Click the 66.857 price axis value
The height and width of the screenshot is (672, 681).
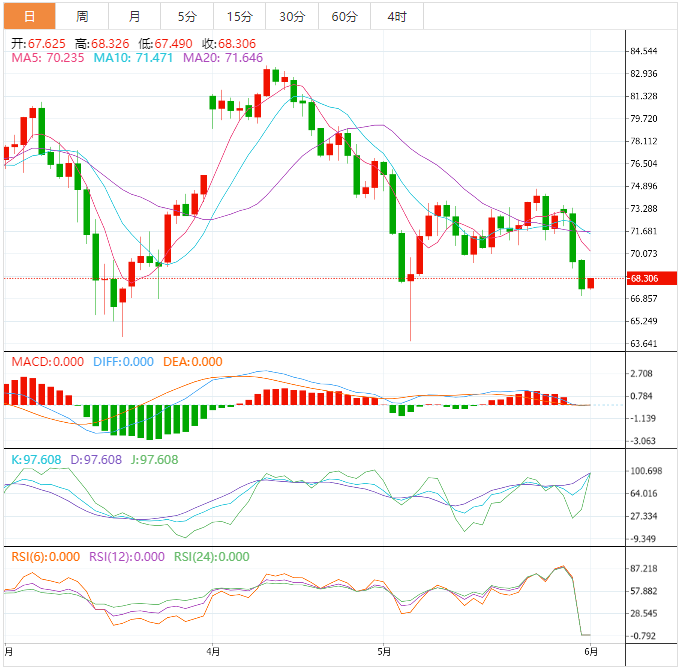[x=644, y=299]
